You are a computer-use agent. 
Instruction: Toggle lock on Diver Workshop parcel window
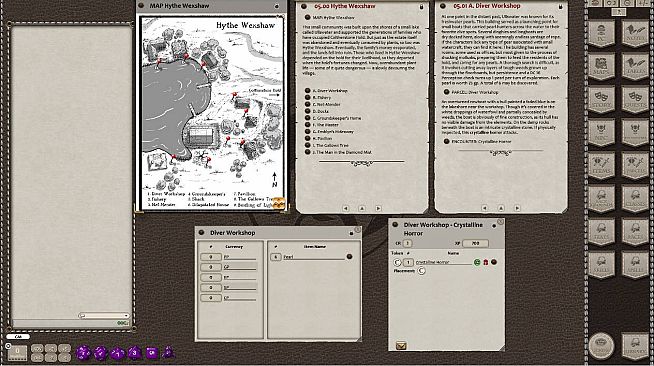tap(351, 233)
